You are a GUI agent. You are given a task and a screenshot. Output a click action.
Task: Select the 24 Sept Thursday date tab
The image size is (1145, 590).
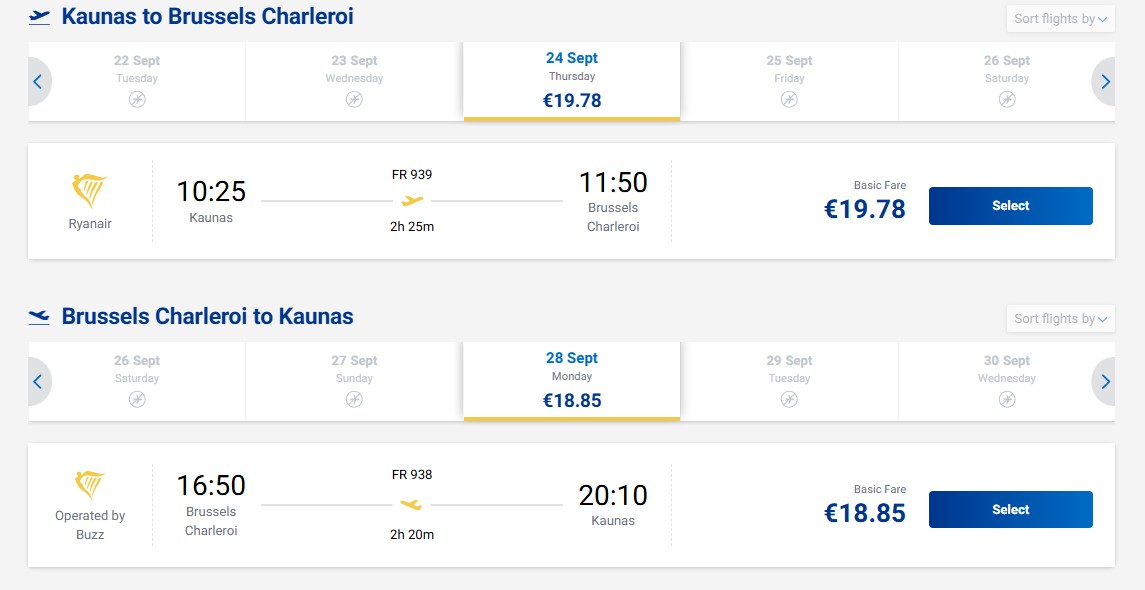[x=572, y=81]
